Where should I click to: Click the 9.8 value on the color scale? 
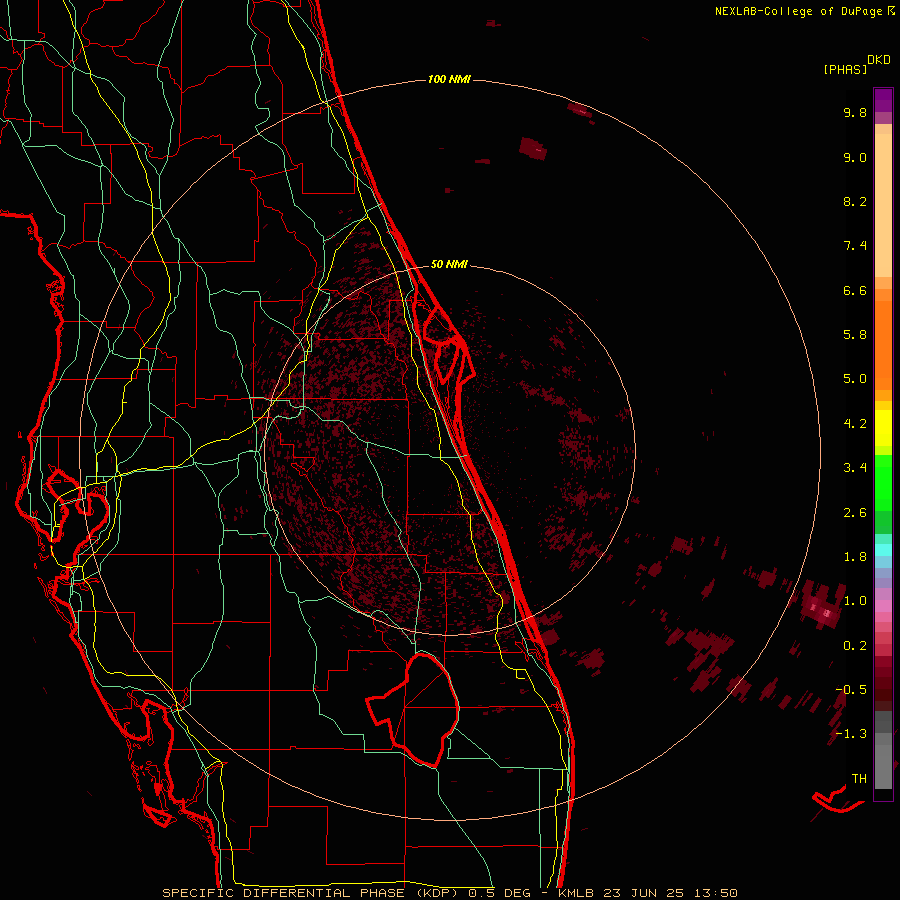coord(855,112)
